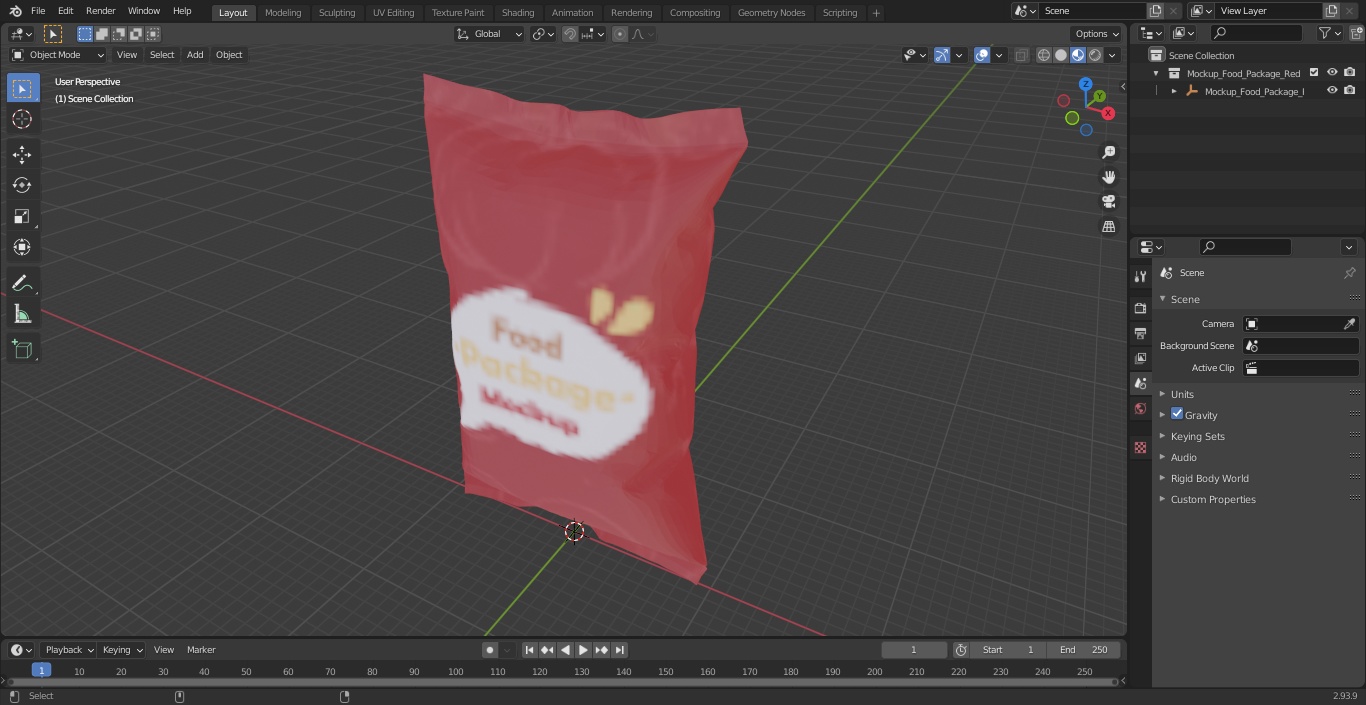Screen dimensions: 1366x705
Task: Switch to the Modeling workspace tab
Action: [283, 12]
